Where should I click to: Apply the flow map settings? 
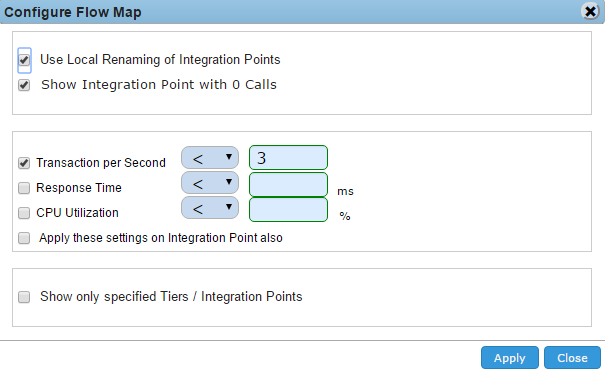tap(510, 358)
